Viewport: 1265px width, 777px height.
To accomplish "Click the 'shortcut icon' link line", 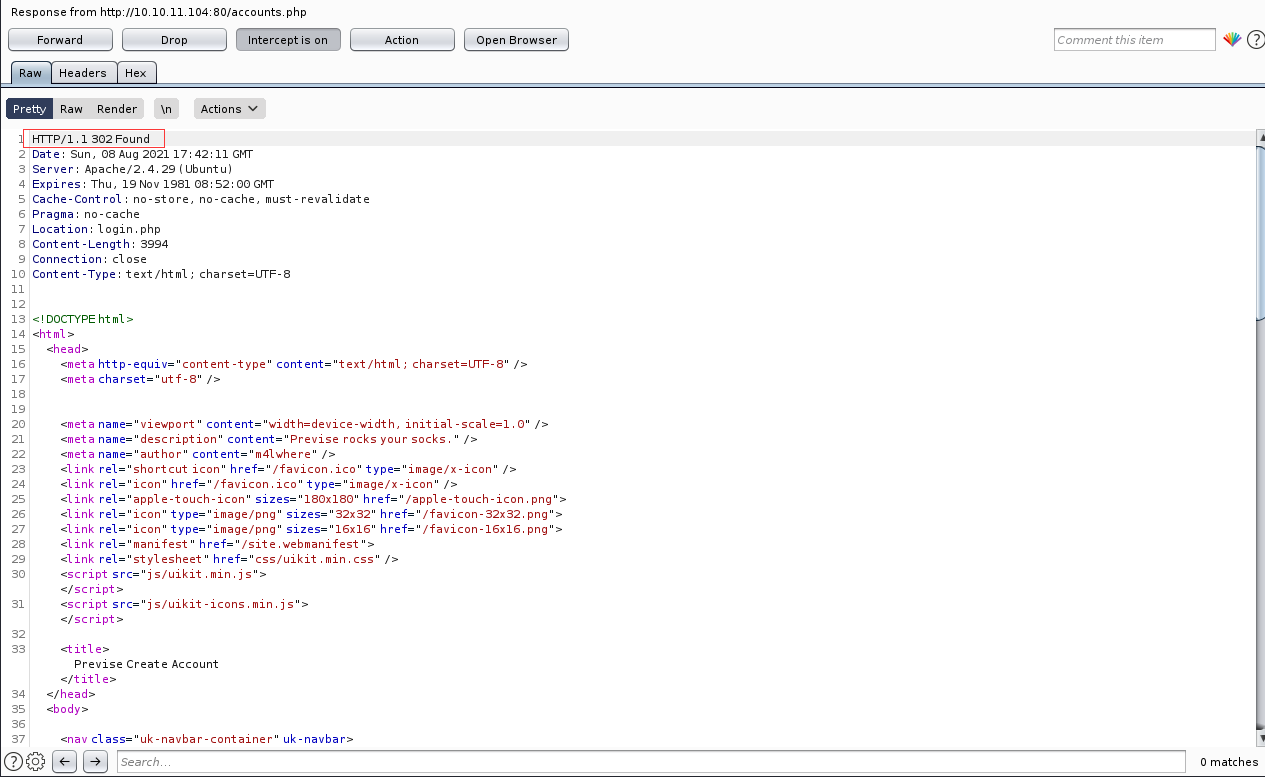I will (x=288, y=469).
